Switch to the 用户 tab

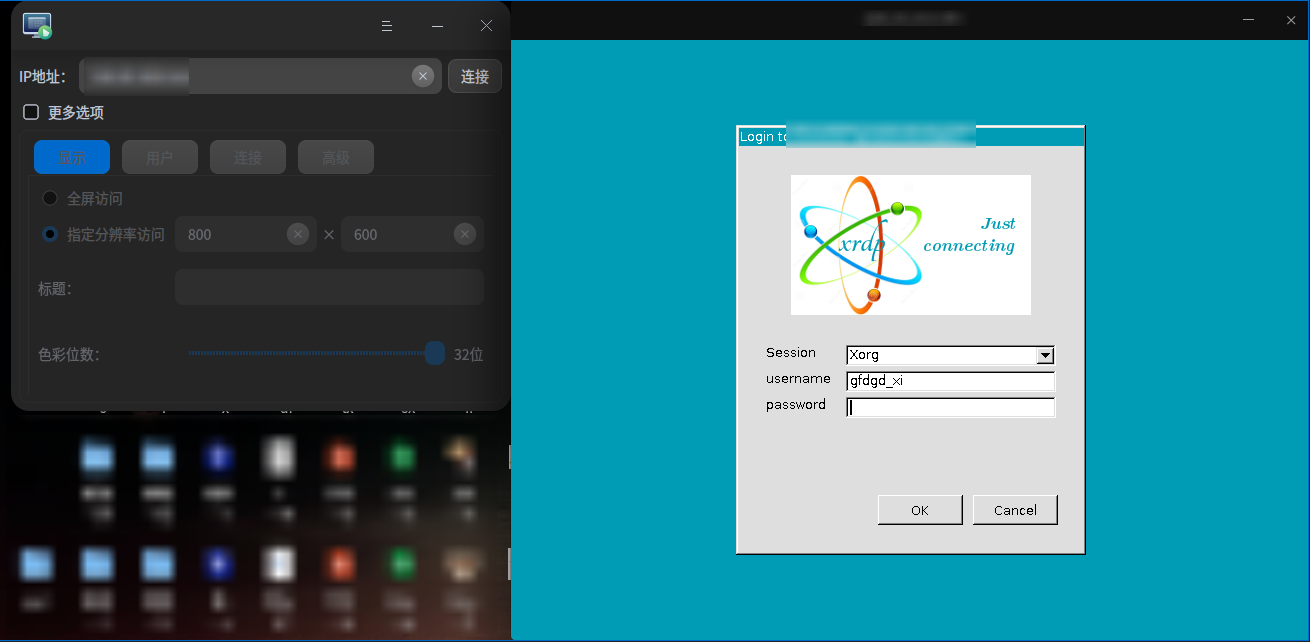point(160,157)
